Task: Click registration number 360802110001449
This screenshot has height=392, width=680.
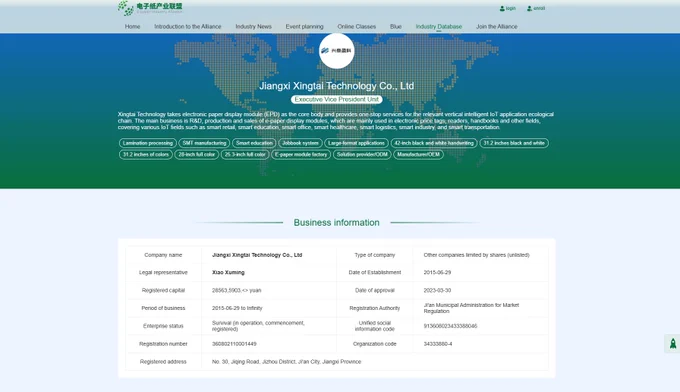Action: [234, 344]
